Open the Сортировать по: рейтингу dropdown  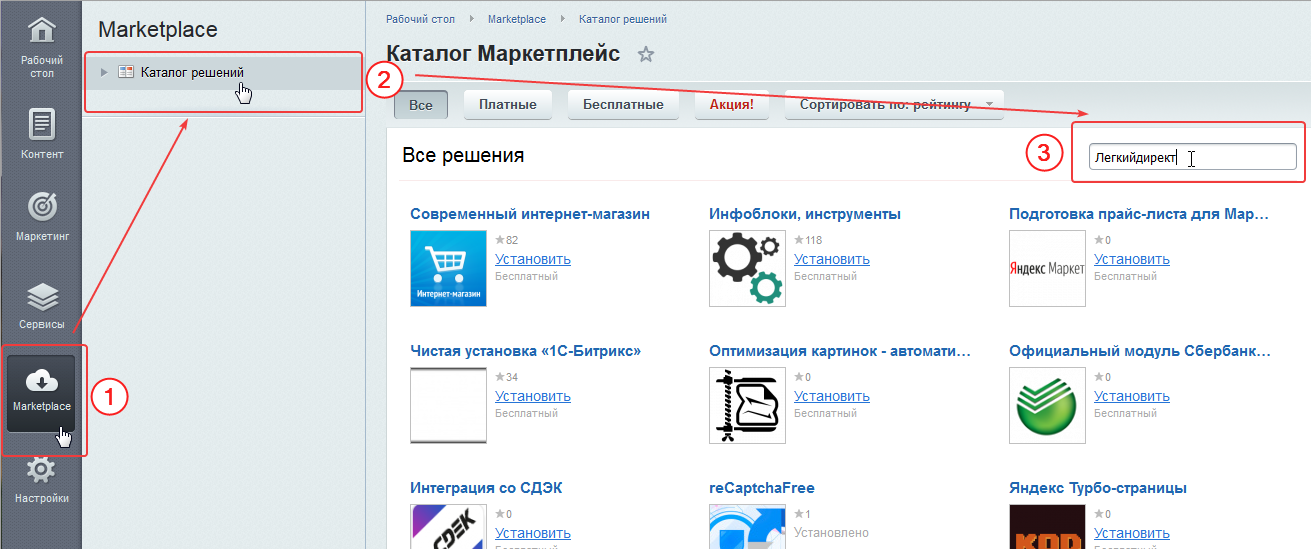894,104
